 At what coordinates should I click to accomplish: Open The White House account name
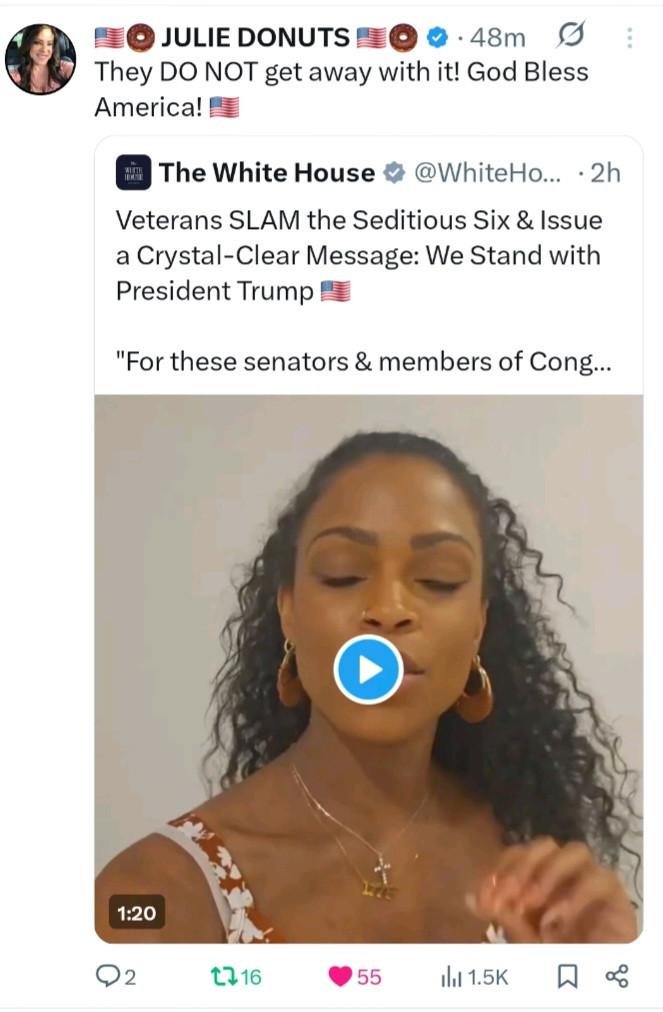266,173
